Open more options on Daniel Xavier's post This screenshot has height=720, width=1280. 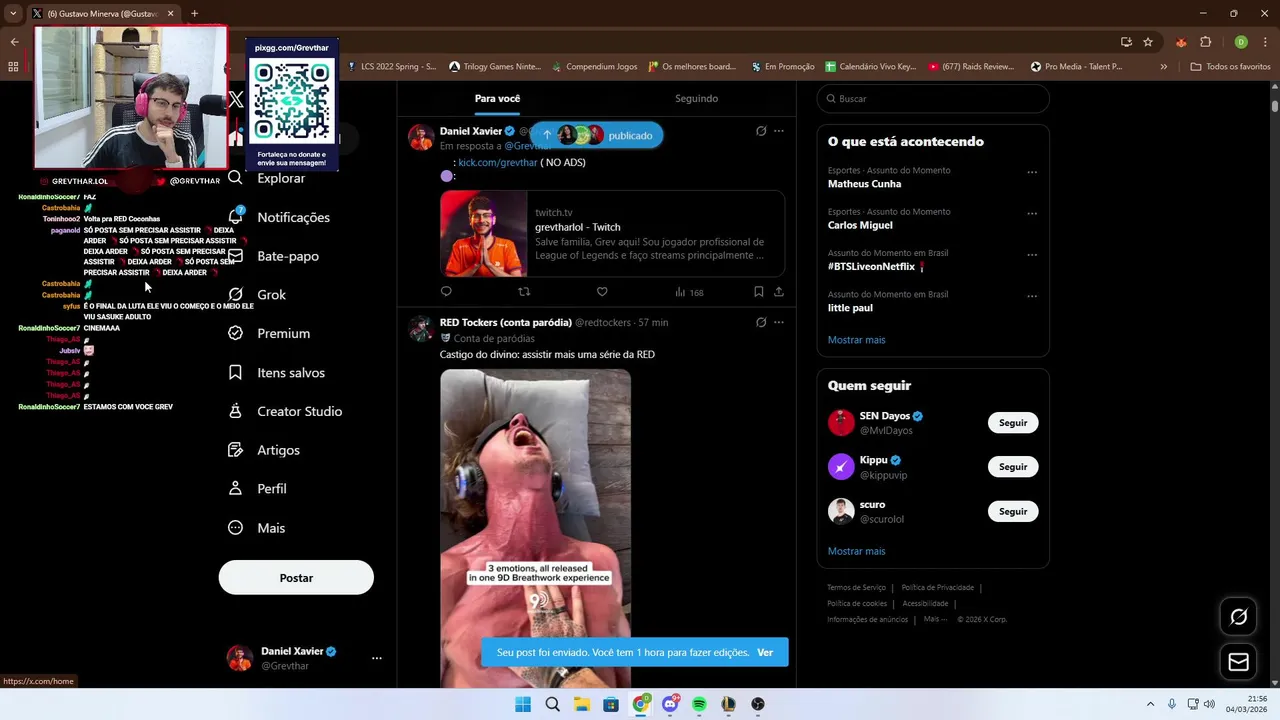(779, 131)
